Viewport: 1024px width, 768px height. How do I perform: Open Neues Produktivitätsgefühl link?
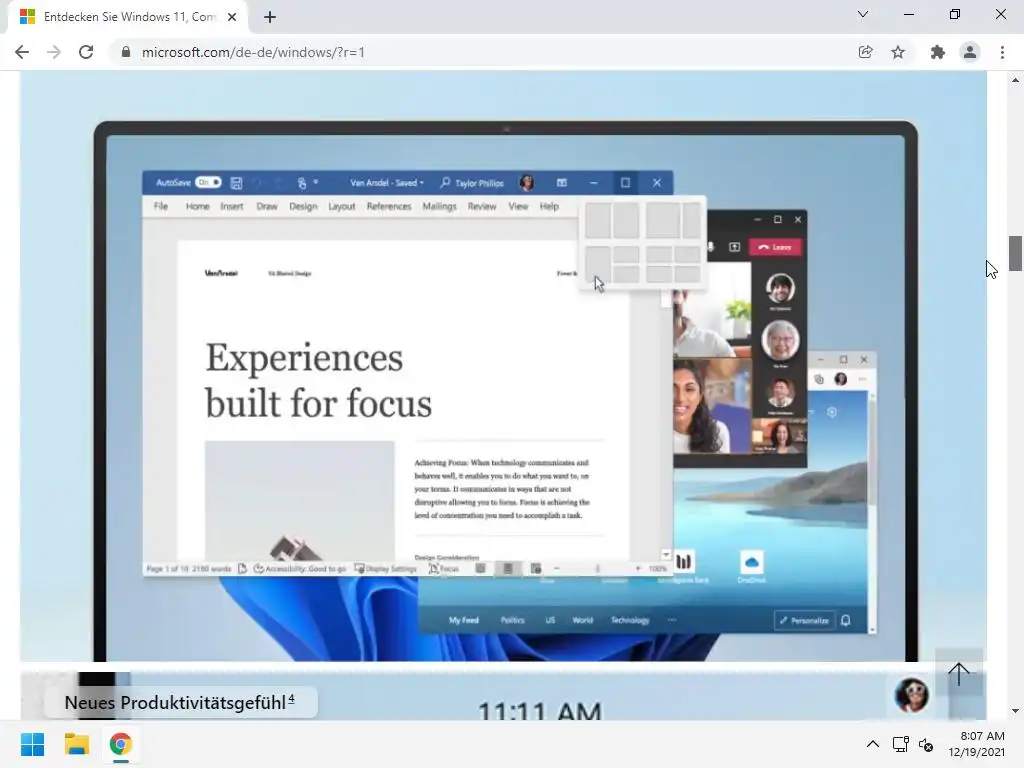180,703
